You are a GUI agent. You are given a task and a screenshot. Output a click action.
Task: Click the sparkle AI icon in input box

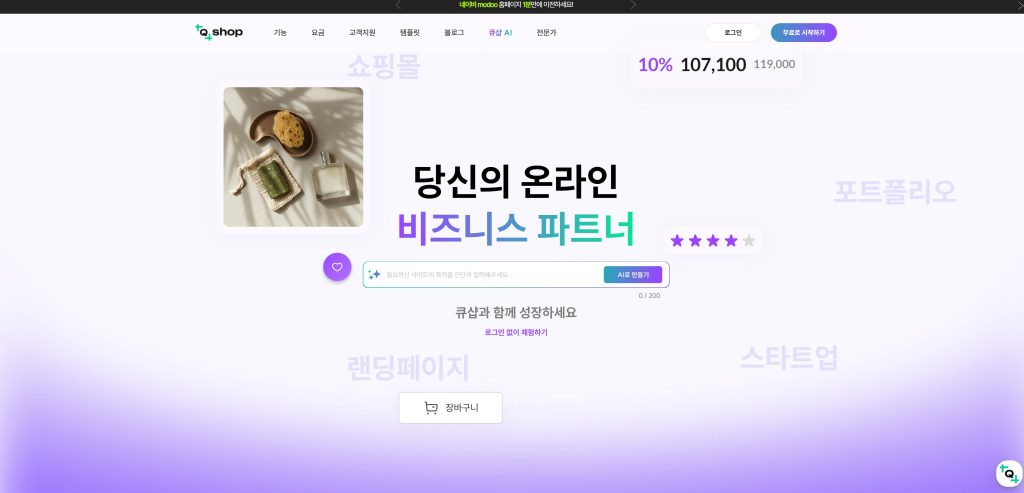pos(374,275)
